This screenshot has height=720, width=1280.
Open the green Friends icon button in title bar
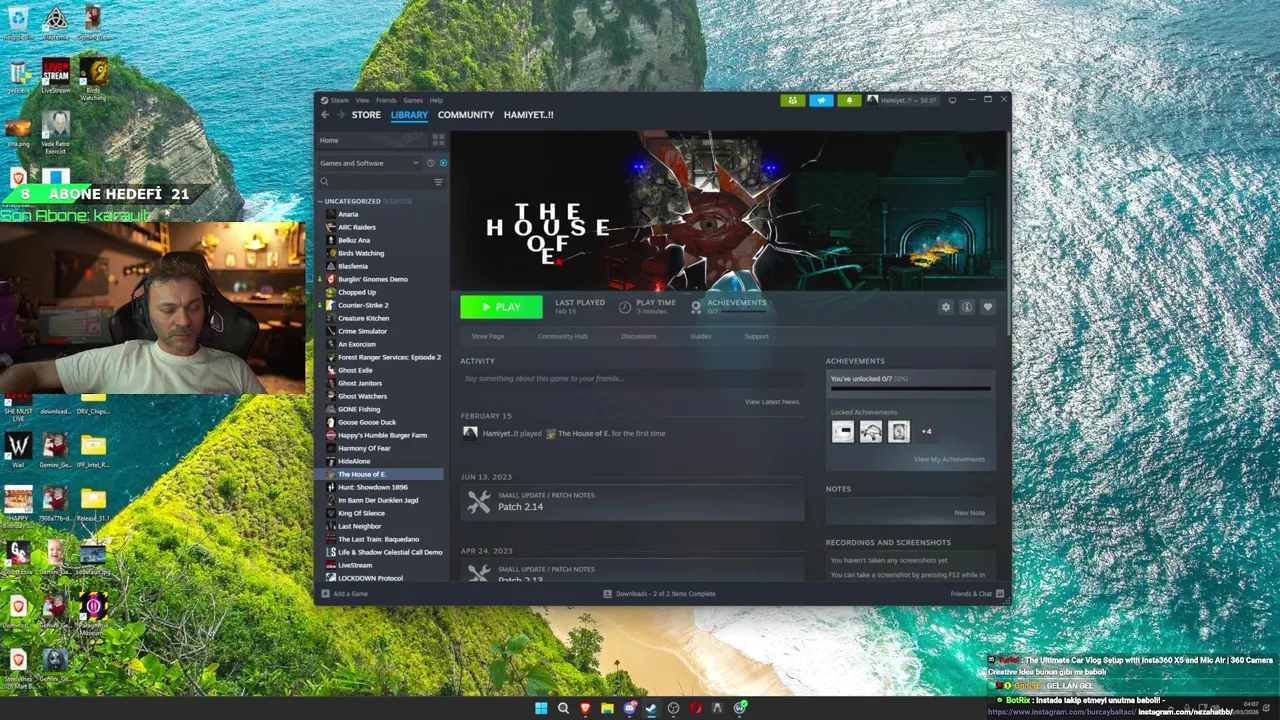coord(792,100)
